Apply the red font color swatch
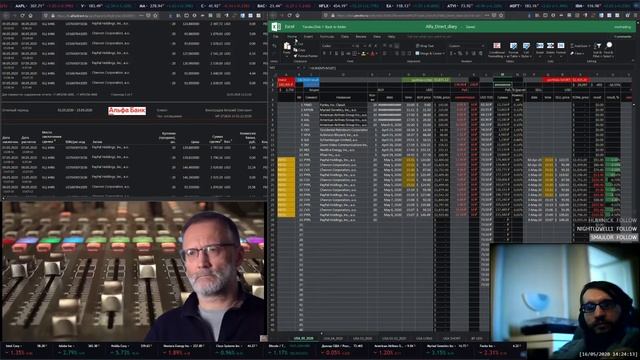The height and width of the screenshot is (360, 640). point(372,53)
